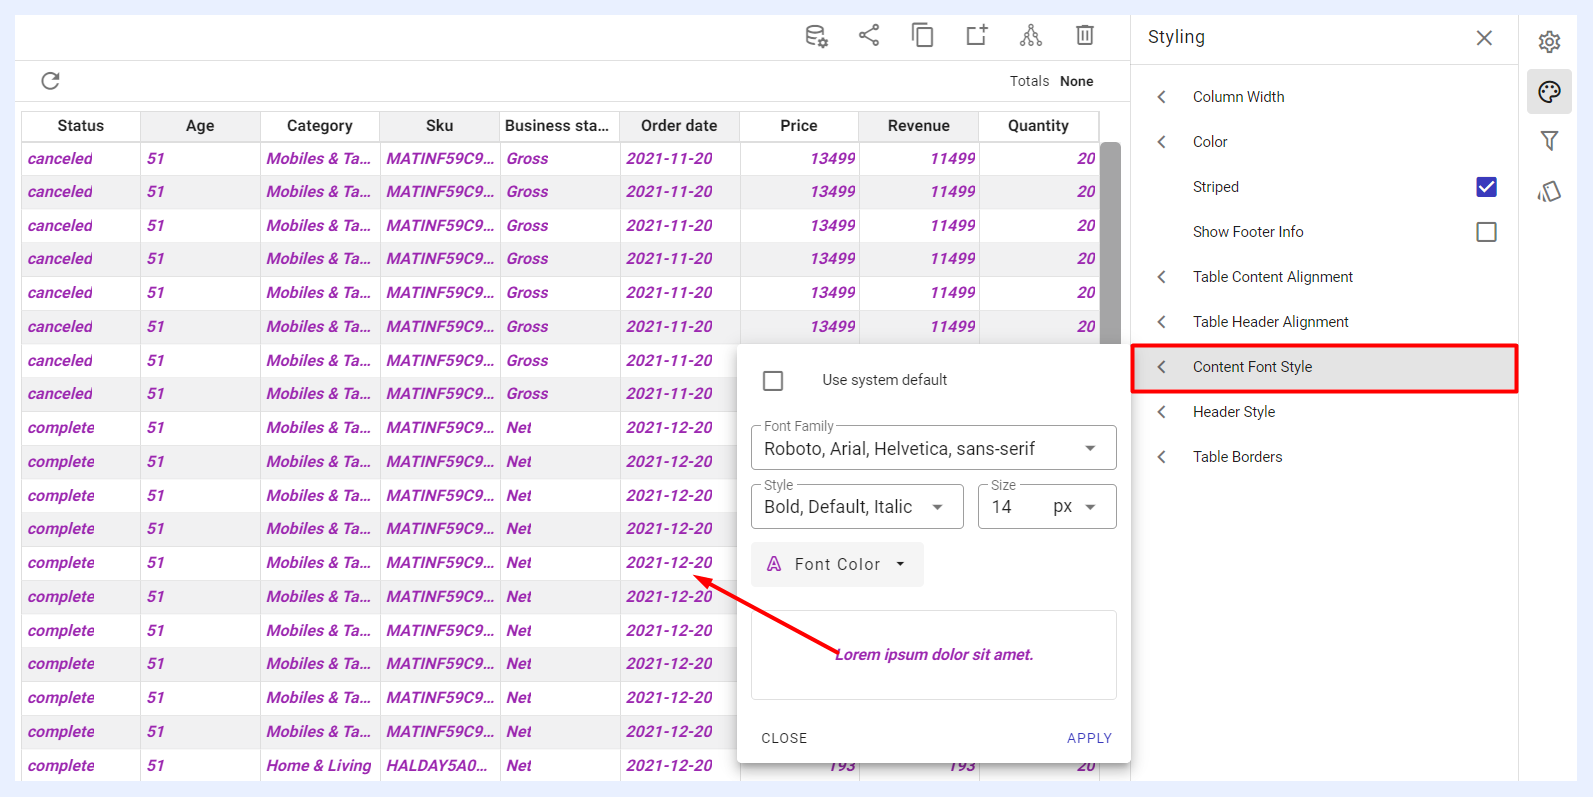Open the Font Color picker
Image resolution: width=1593 pixels, height=797 pixels.
tap(837, 564)
